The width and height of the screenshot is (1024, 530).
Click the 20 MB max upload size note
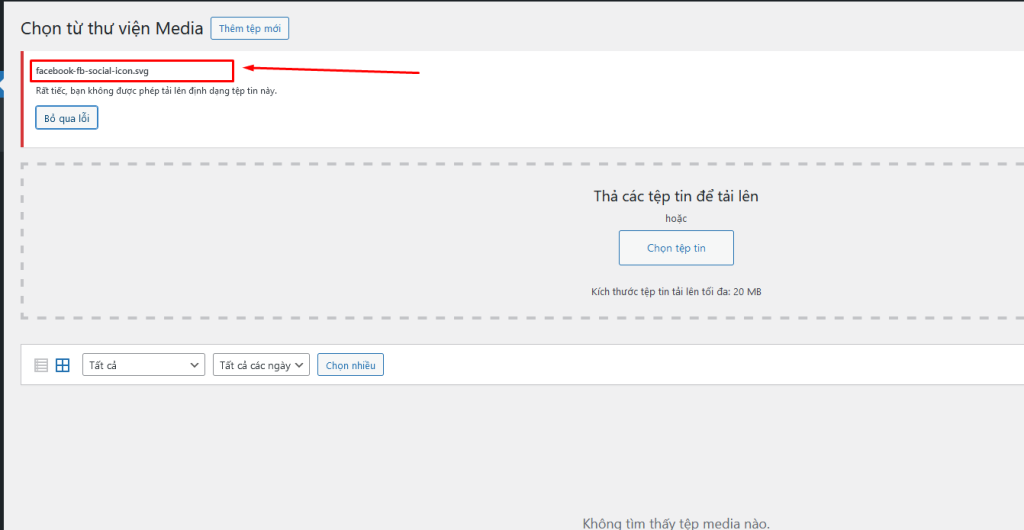click(x=676, y=292)
